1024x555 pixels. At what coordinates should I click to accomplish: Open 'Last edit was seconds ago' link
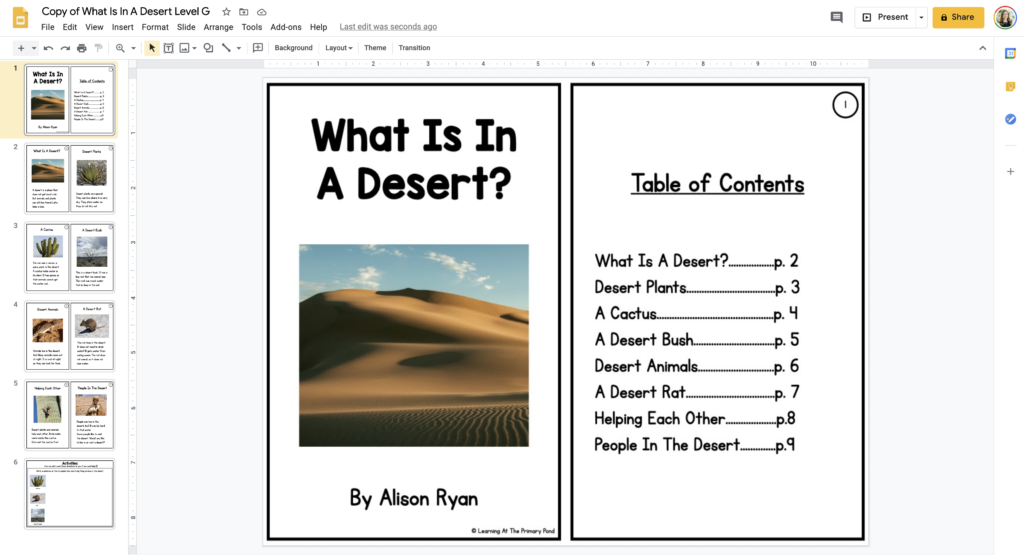388,27
